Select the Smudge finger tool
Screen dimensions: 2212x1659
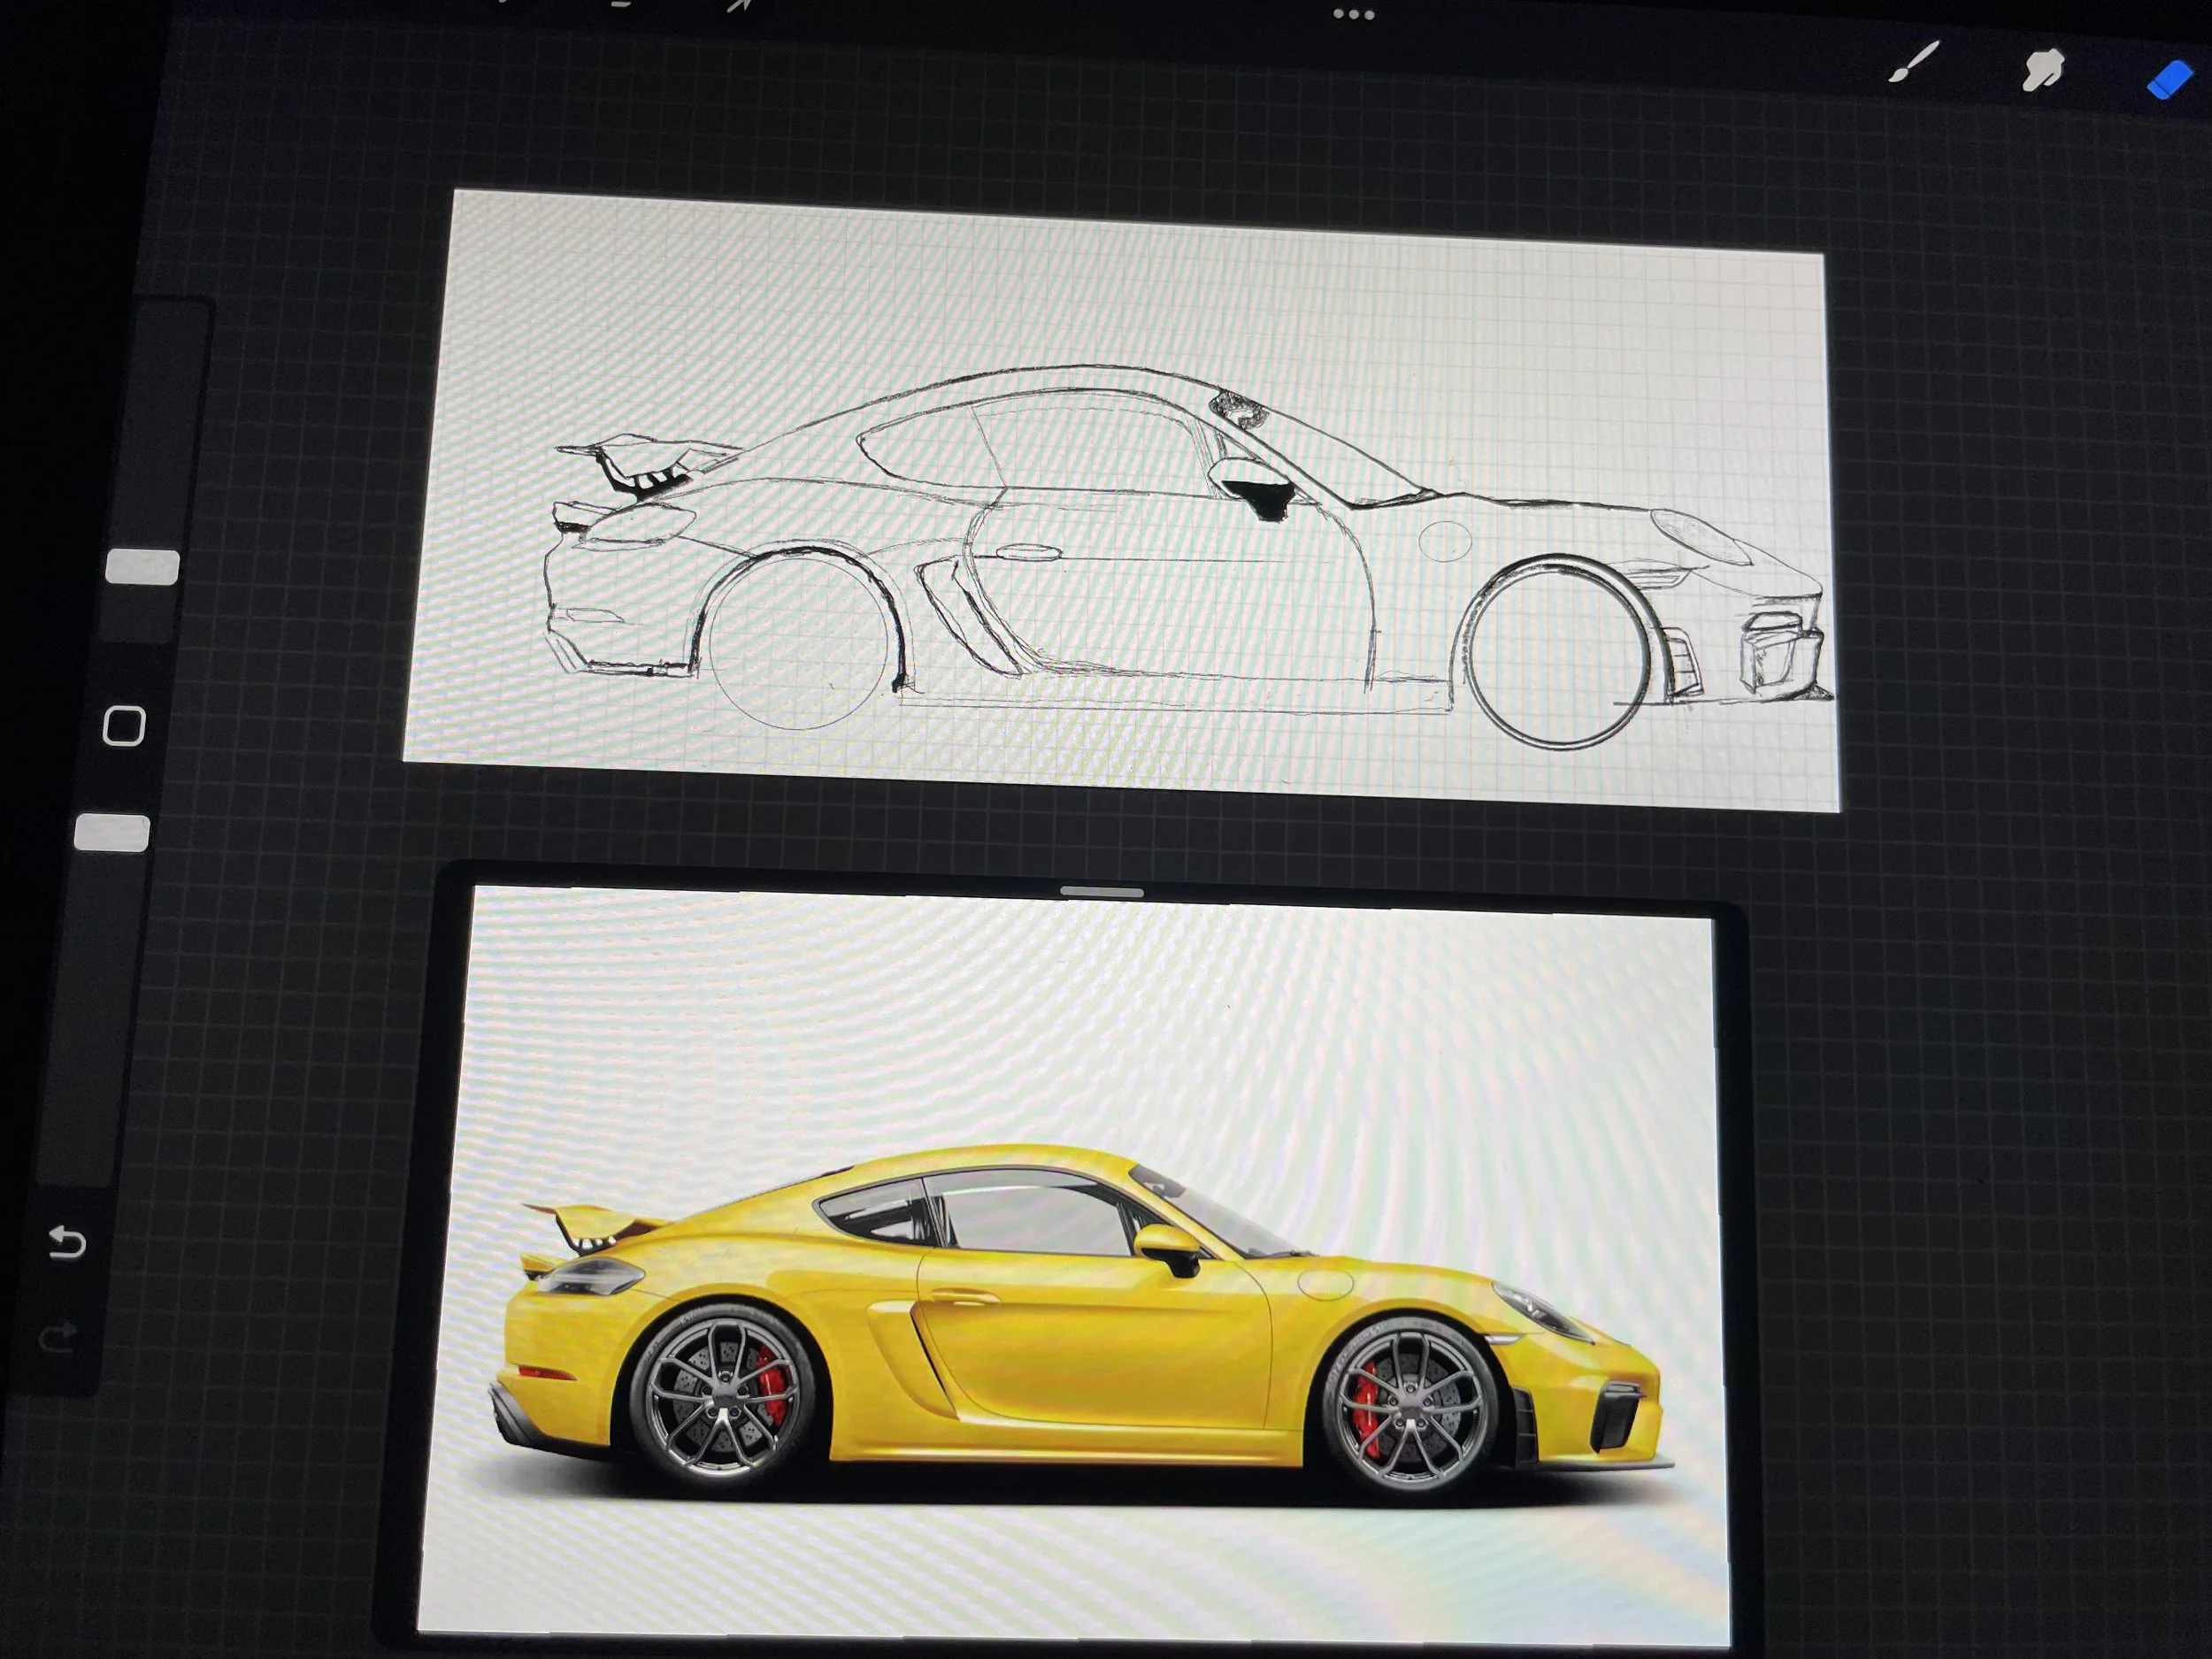pos(2044,72)
